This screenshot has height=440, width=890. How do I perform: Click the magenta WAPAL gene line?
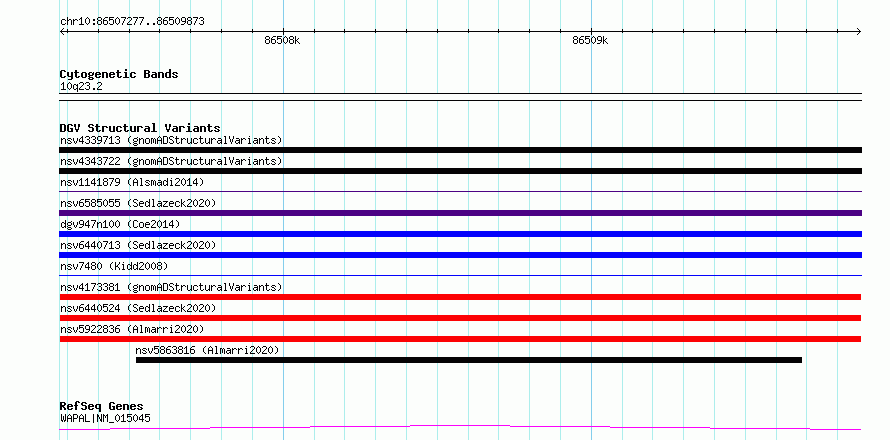460,427
